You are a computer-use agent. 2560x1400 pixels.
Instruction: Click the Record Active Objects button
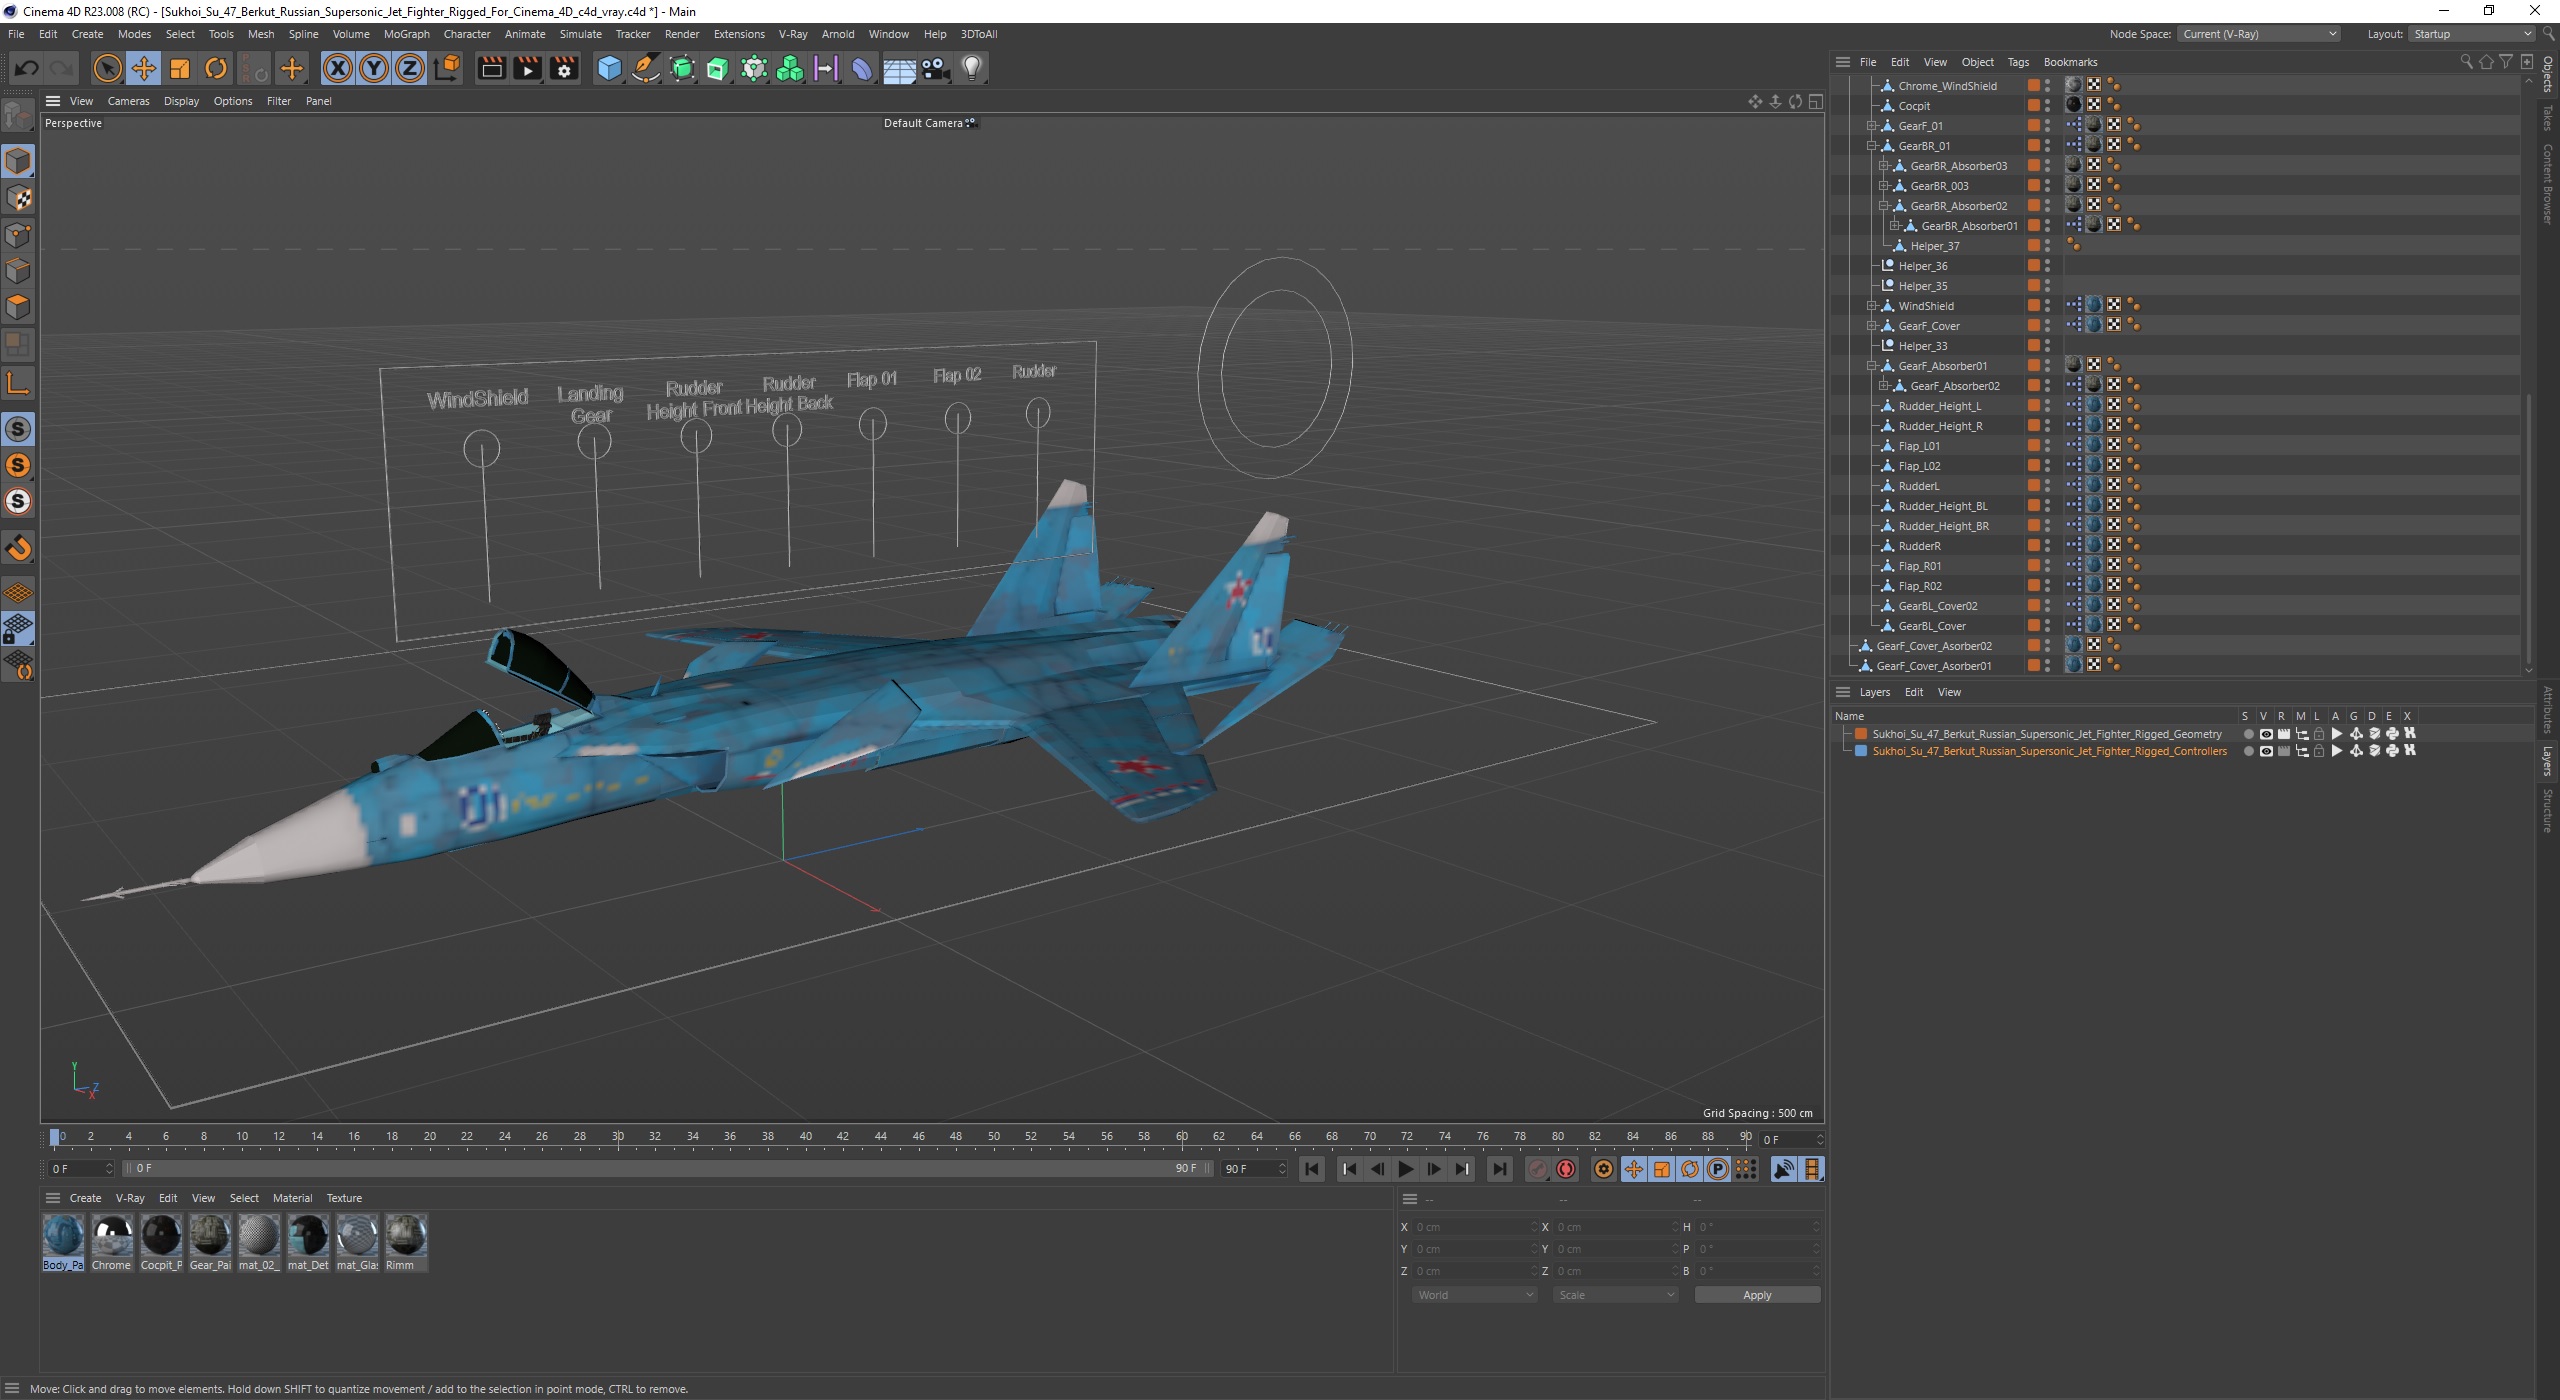click(1539, 1168)
